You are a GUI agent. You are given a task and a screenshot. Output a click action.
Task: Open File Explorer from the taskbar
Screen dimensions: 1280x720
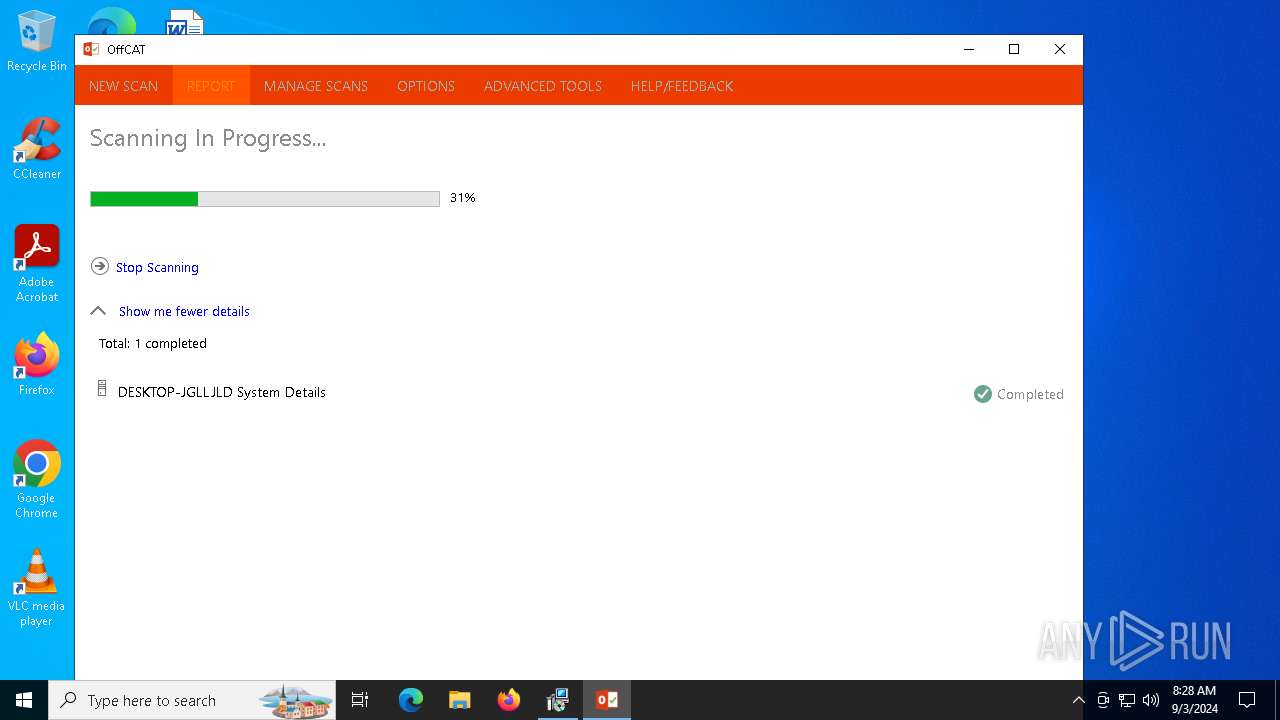[x=460, y=700]
